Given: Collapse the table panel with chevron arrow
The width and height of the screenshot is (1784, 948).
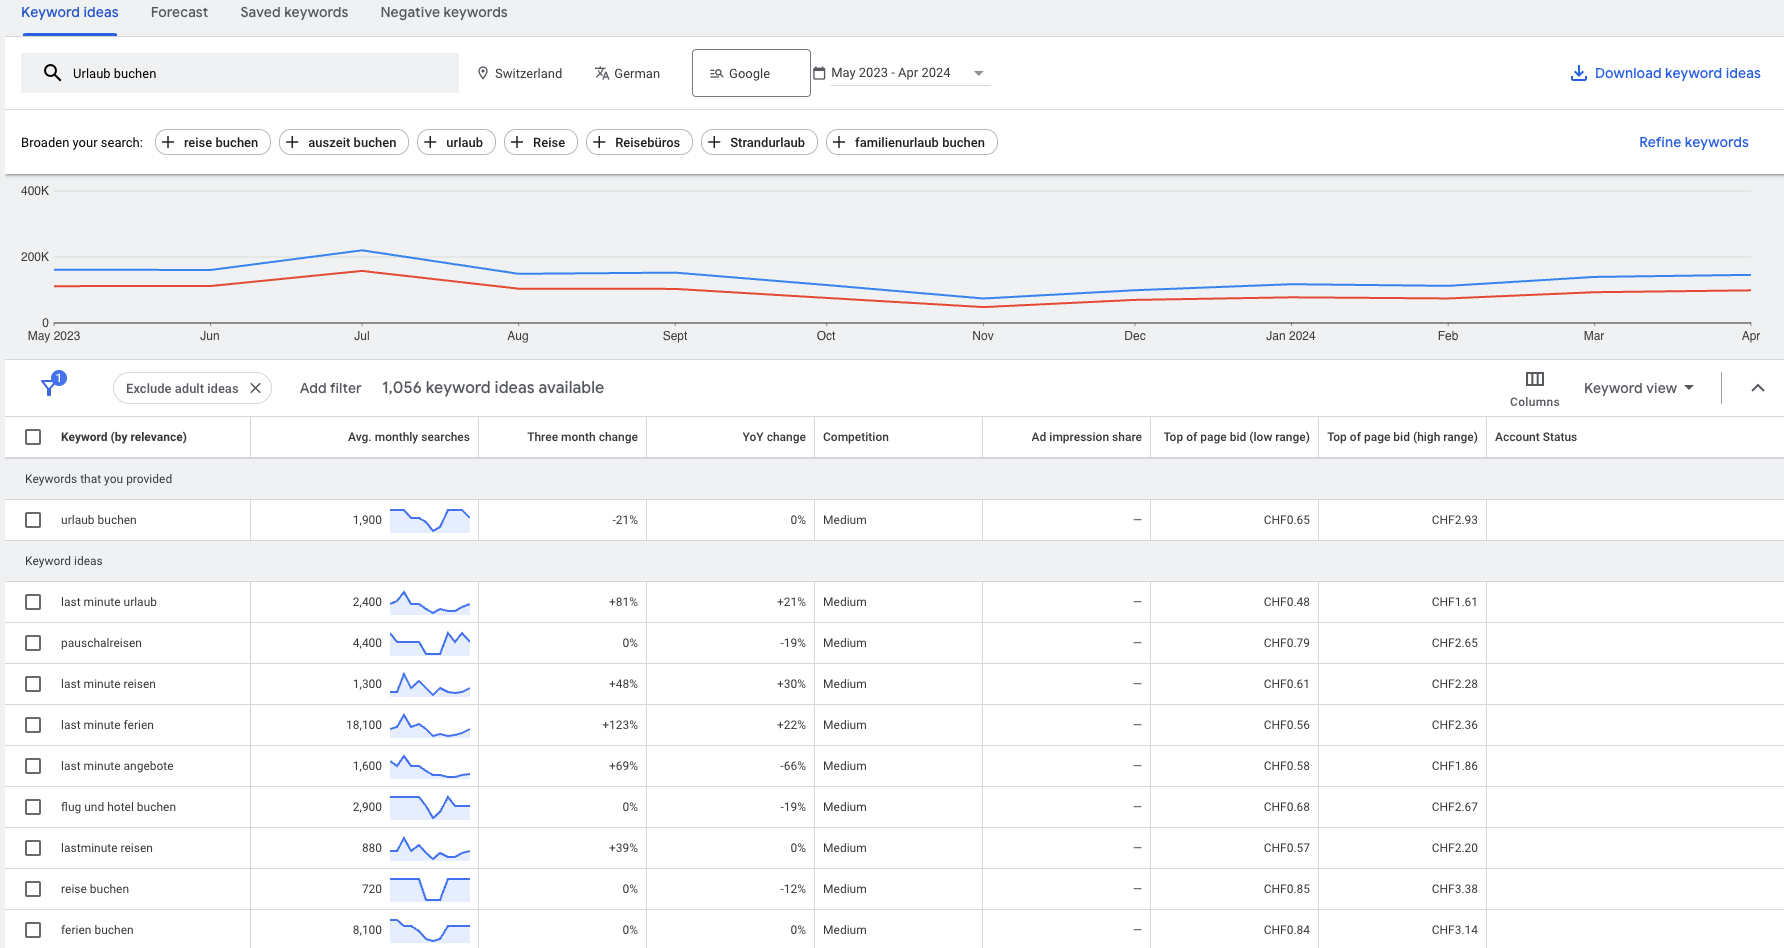Looking at the screenshot, I should pos(1757,388).
